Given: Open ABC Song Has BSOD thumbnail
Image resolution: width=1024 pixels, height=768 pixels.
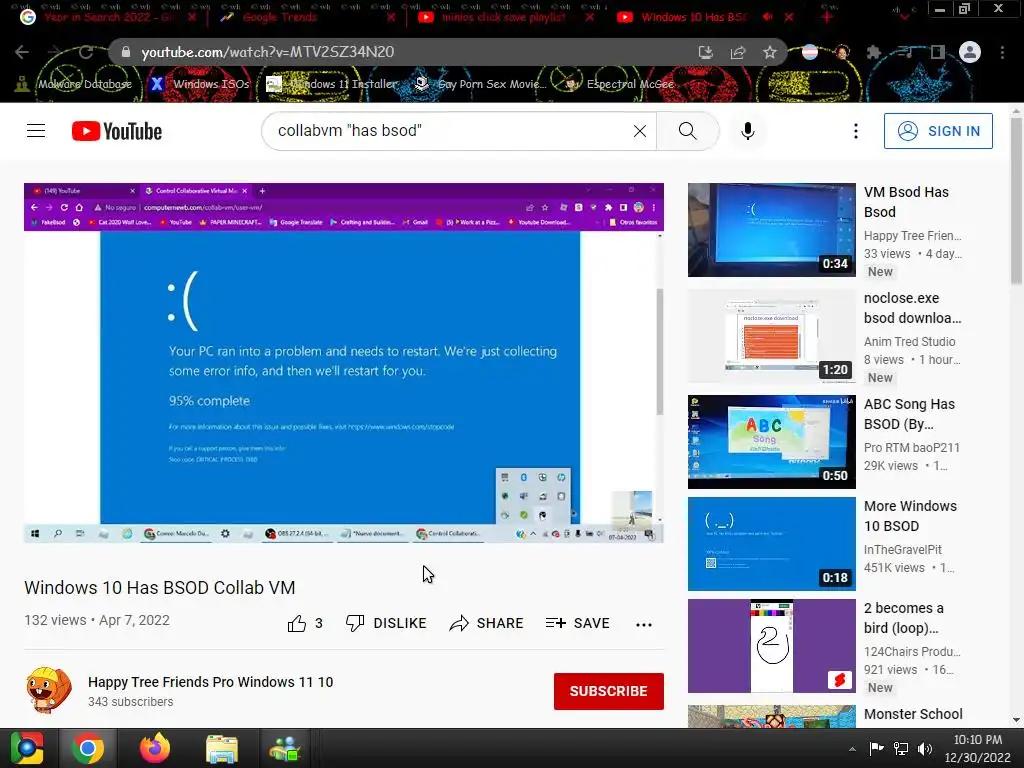Looking at the screenshot, I should pos(771,441).
